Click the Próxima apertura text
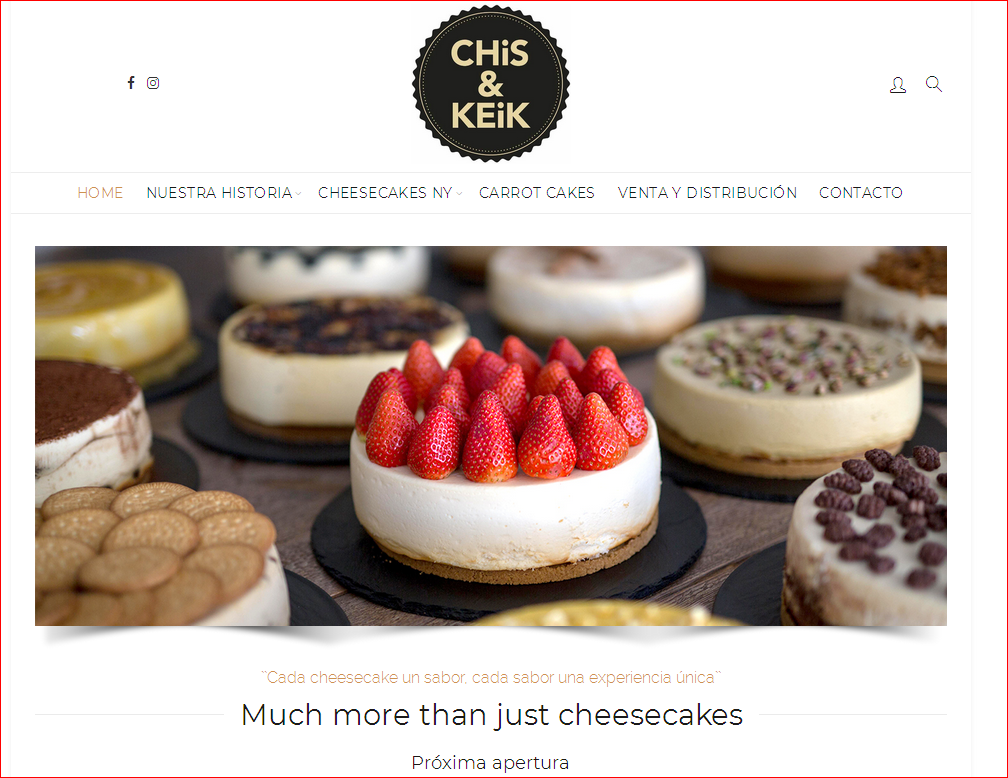Viewport: 1008px width, 778px height. [x=490, y=763]
